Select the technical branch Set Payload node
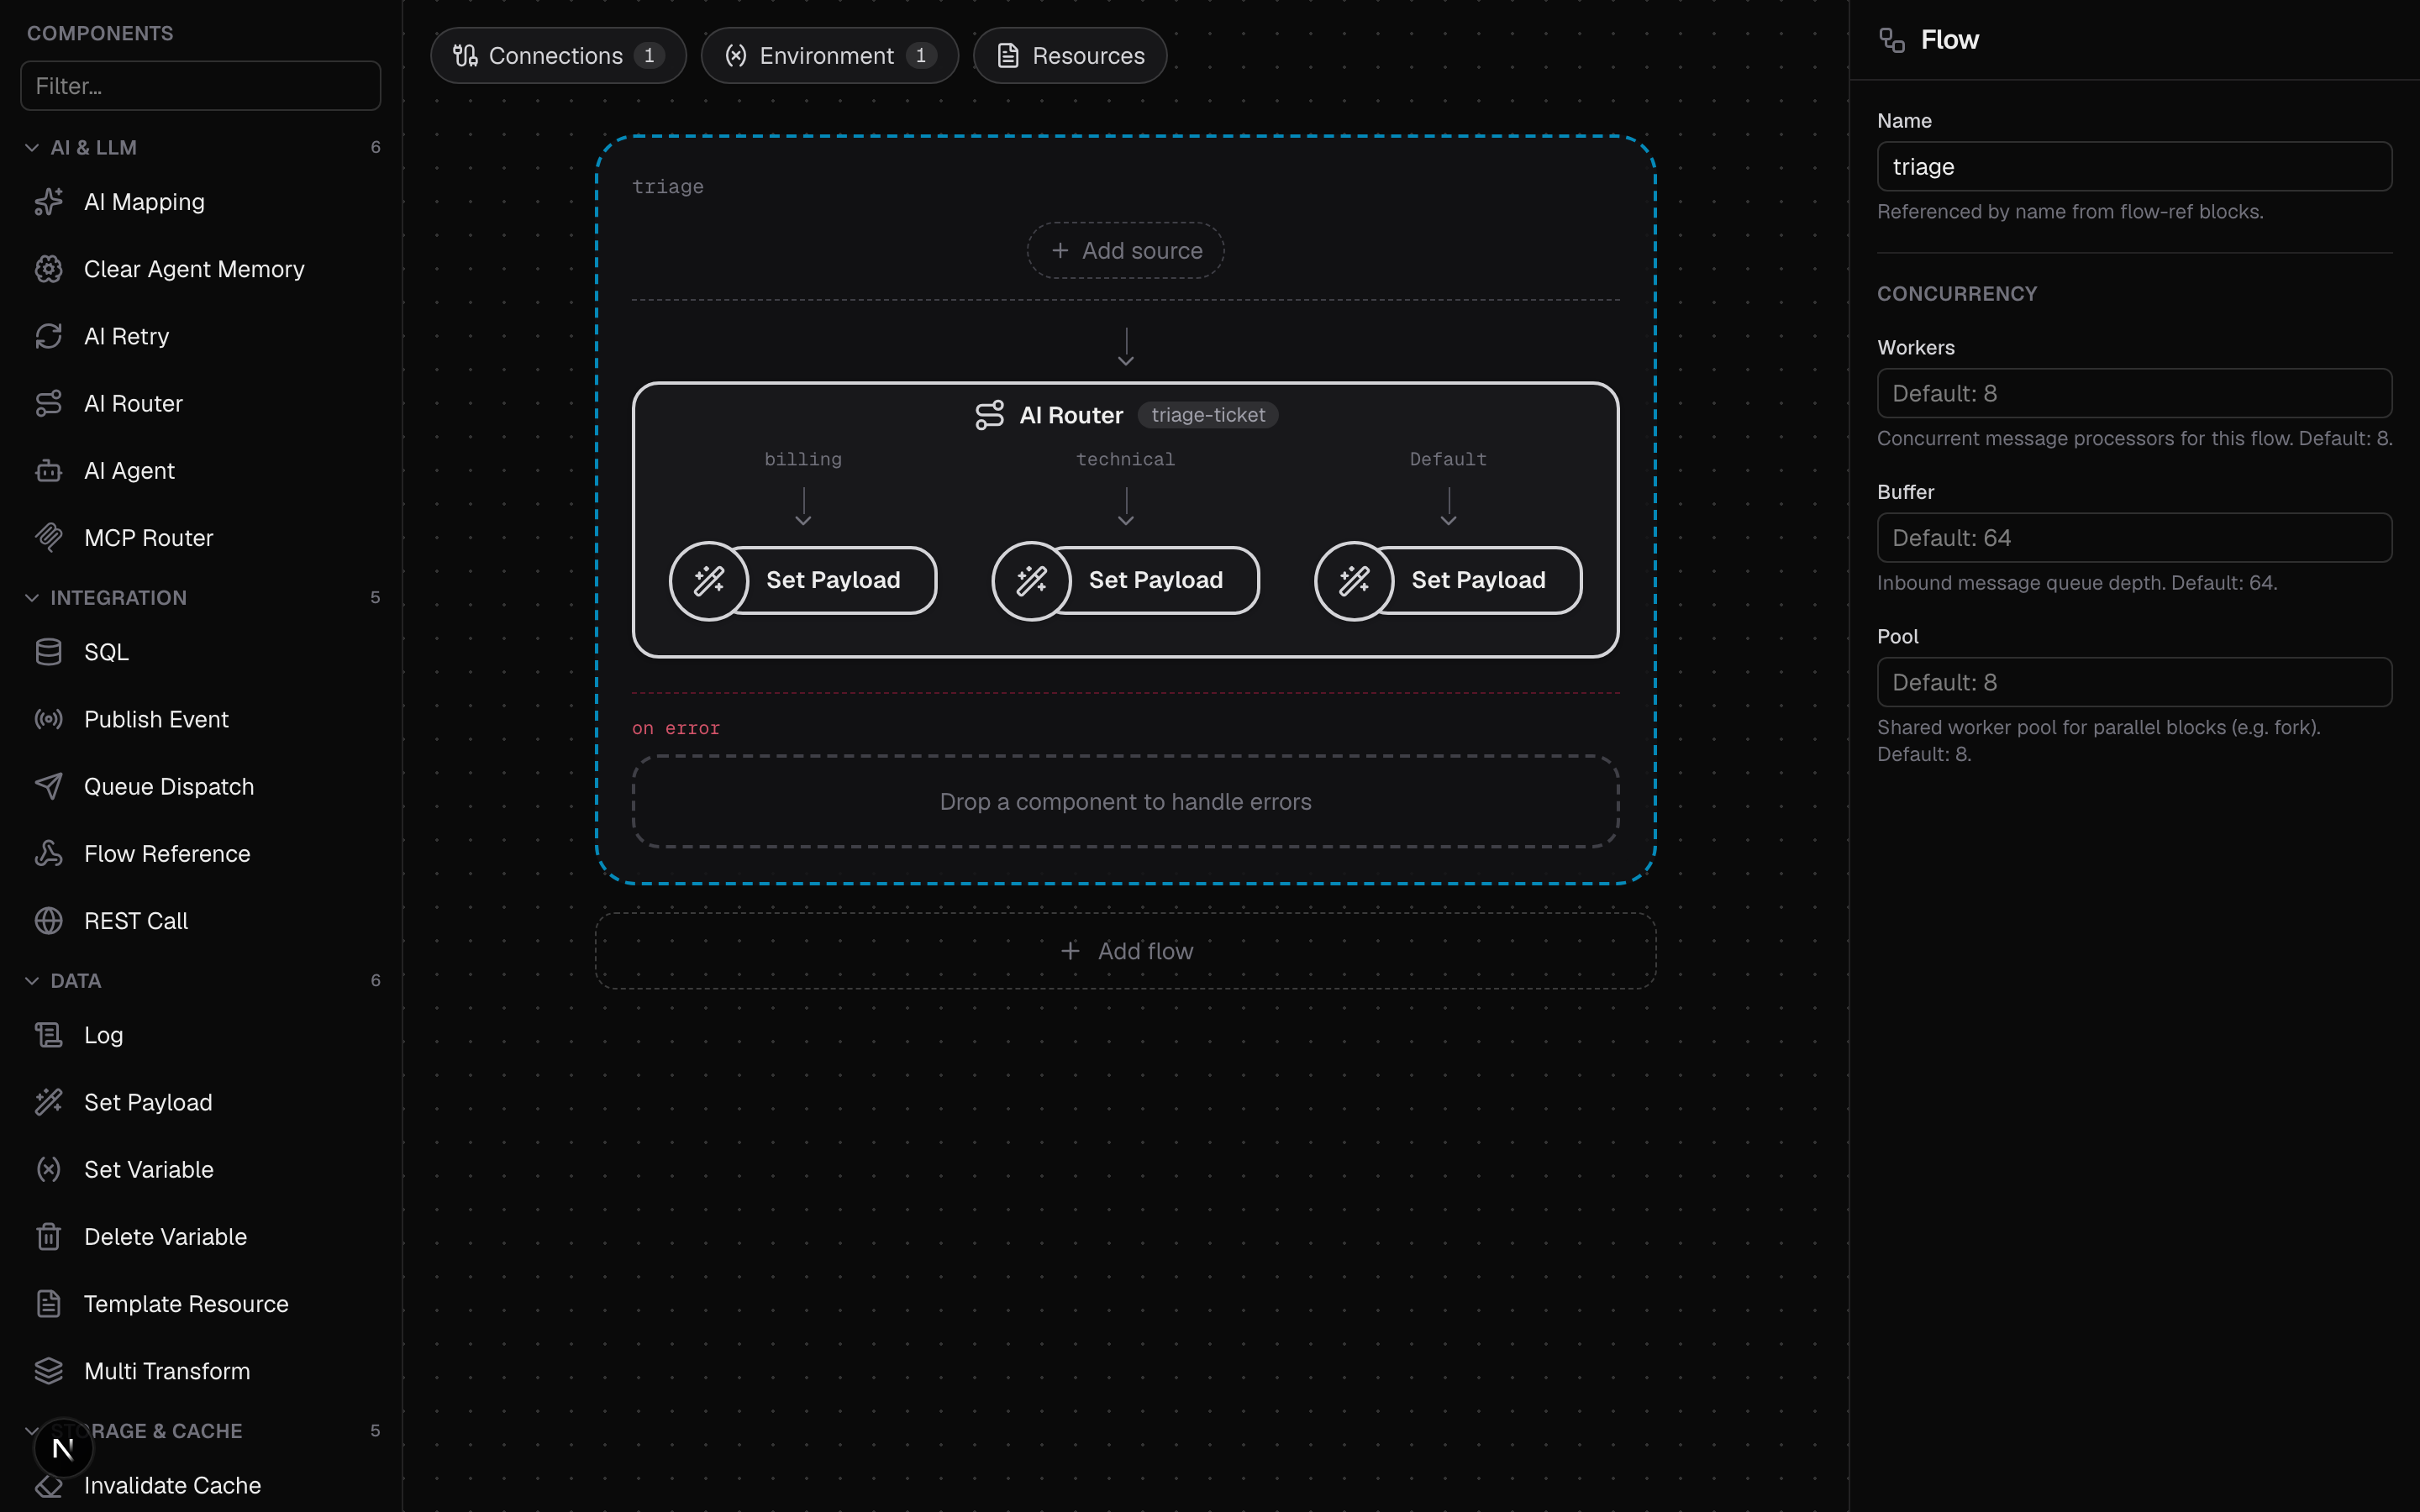 click(x=1126, y=580)
